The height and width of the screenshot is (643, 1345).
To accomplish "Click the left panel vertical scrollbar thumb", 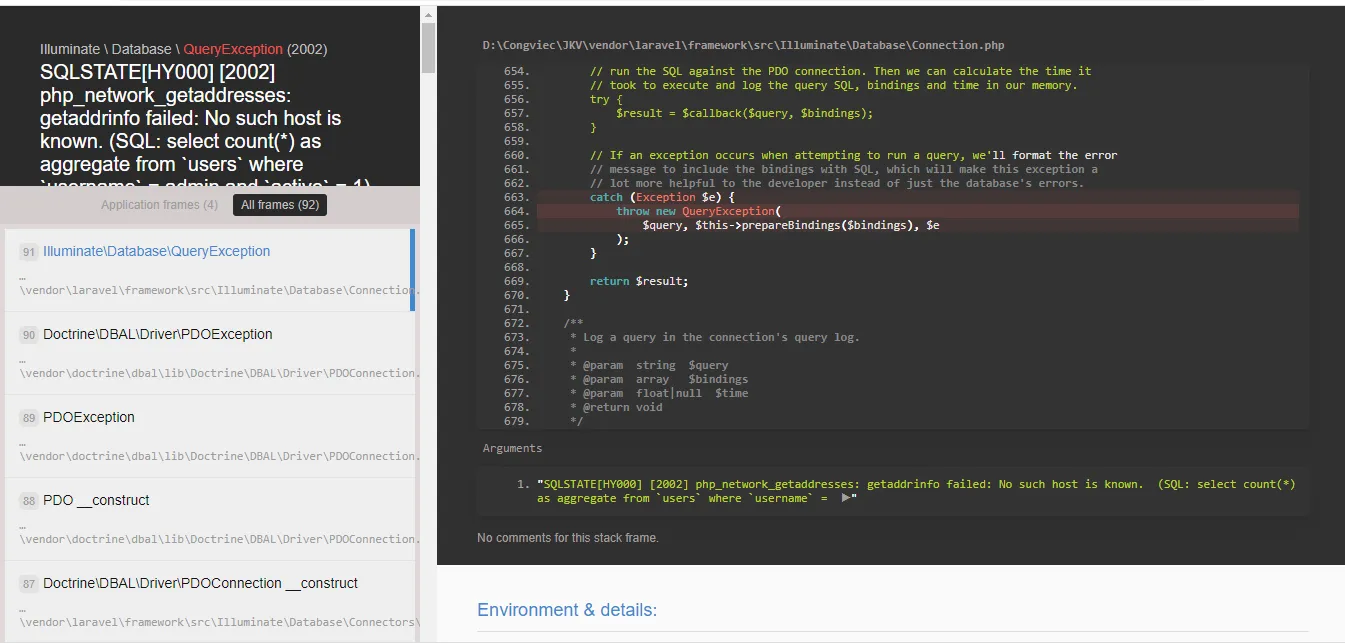I will pos(428,48).
